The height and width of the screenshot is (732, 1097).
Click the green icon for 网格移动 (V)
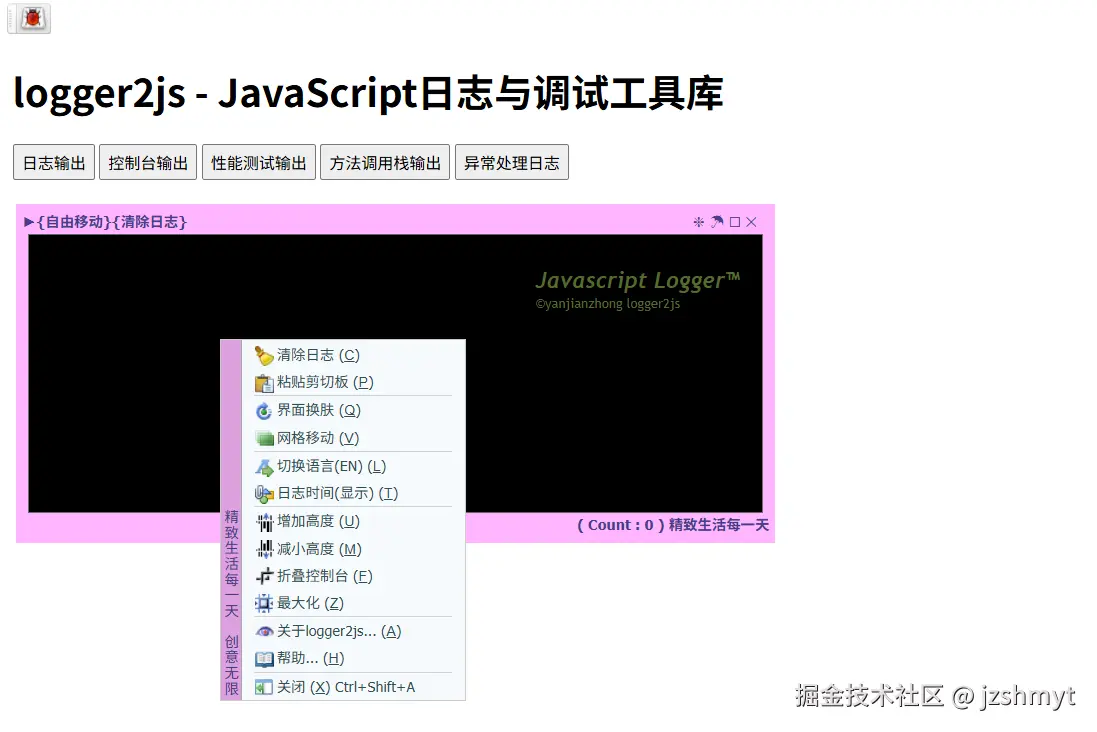[x=264, y=439]
